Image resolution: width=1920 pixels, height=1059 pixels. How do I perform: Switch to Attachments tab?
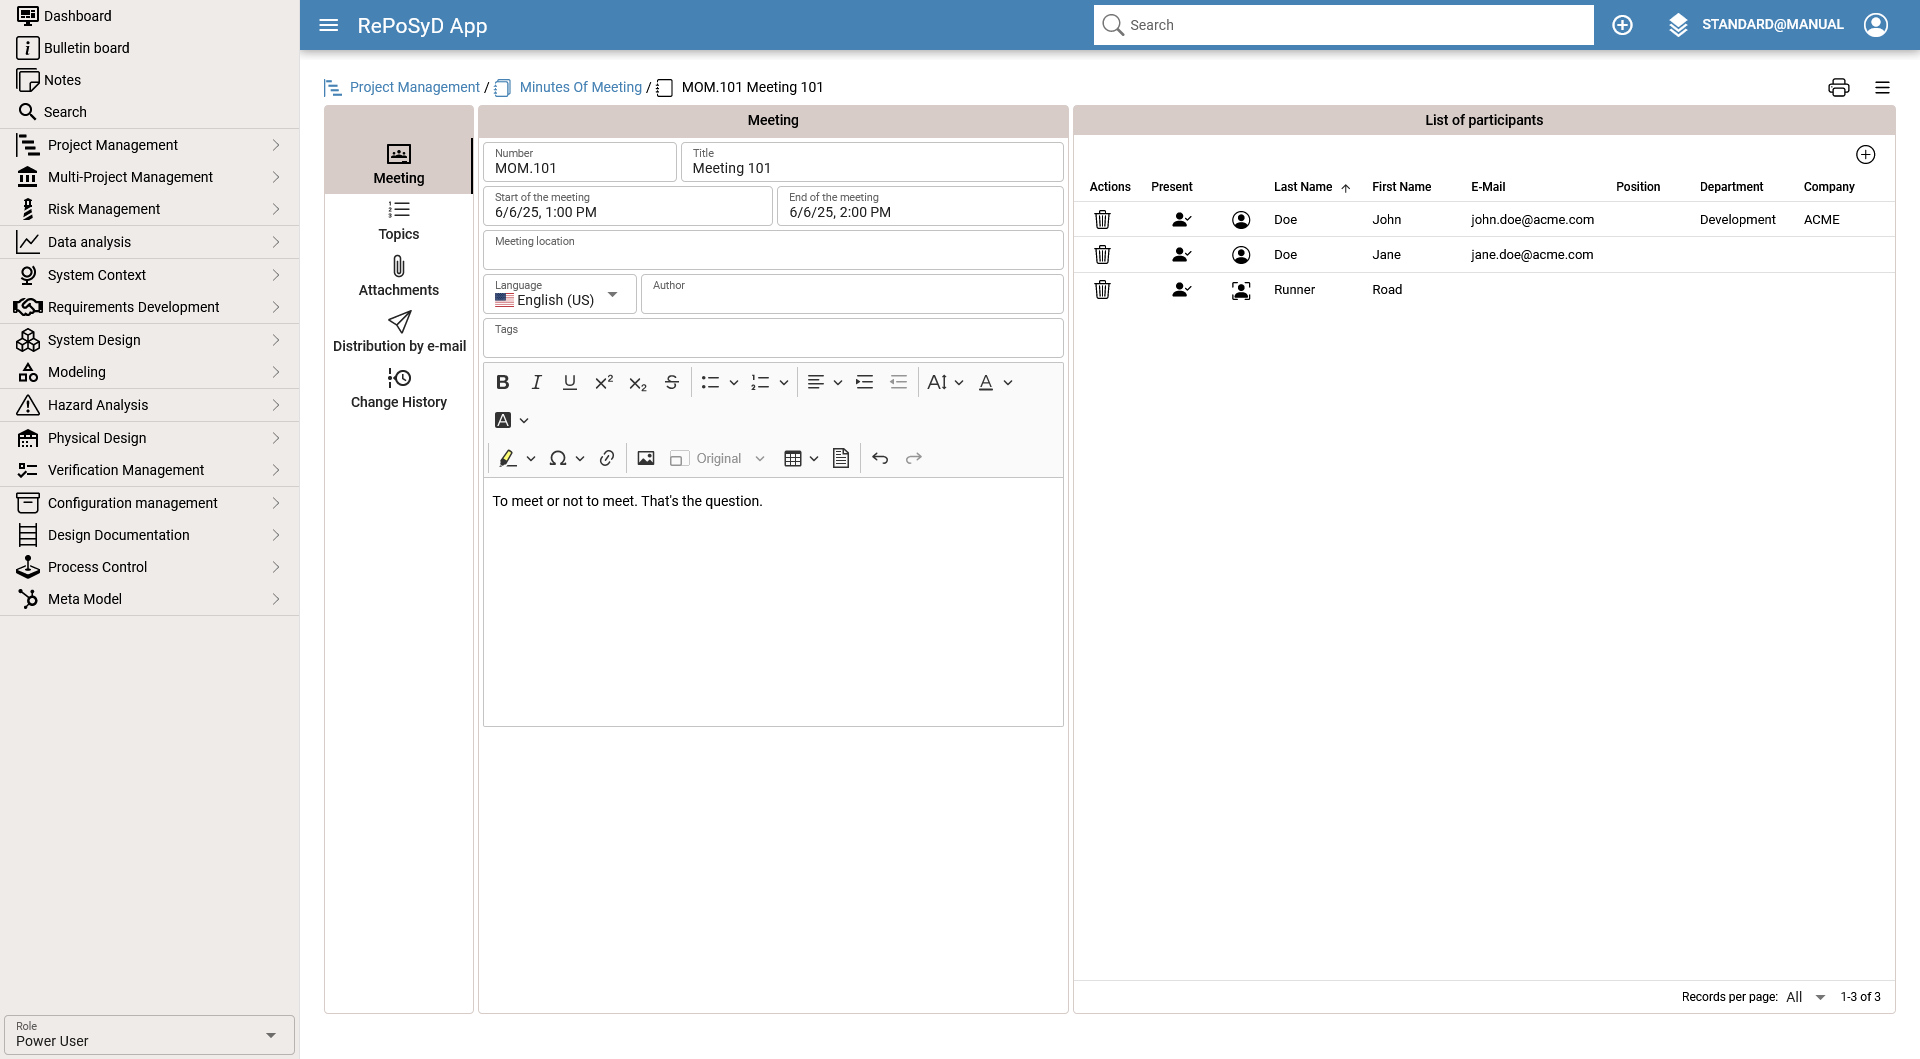pyautogui.click(x=399, y=277)
